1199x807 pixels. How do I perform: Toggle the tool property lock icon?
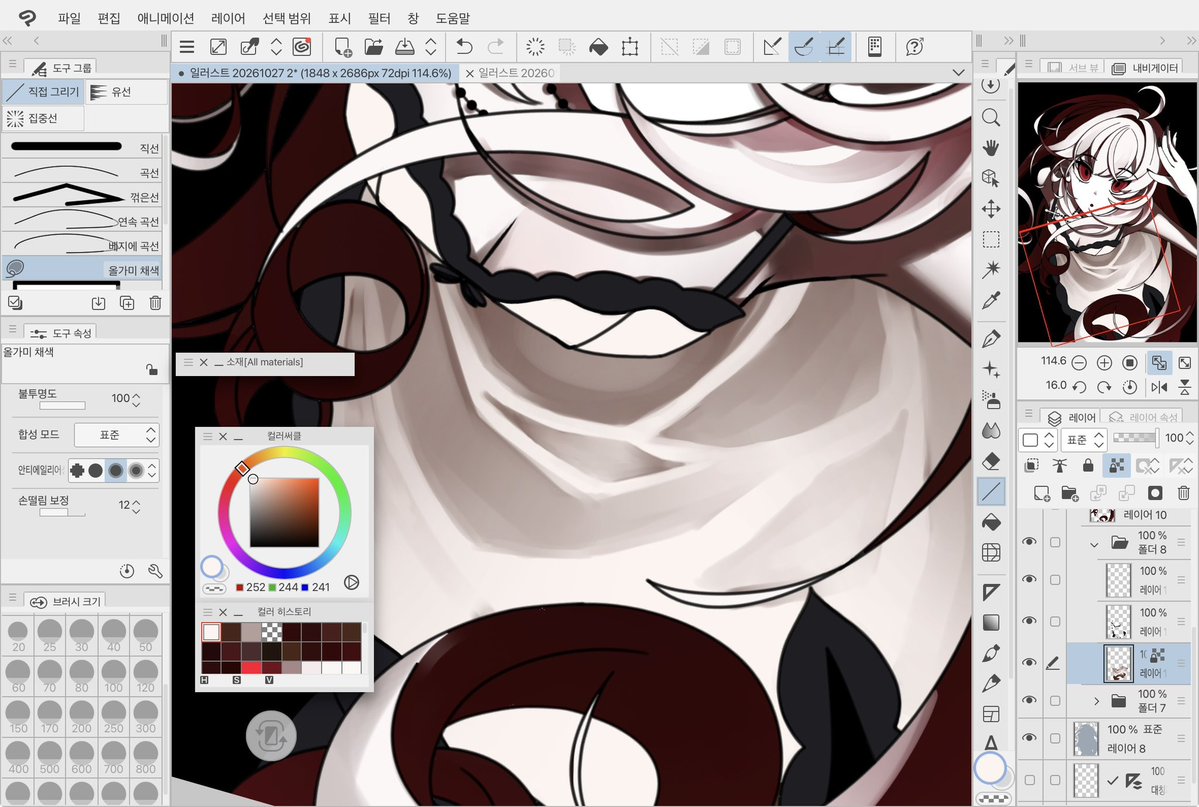[152, 369]
